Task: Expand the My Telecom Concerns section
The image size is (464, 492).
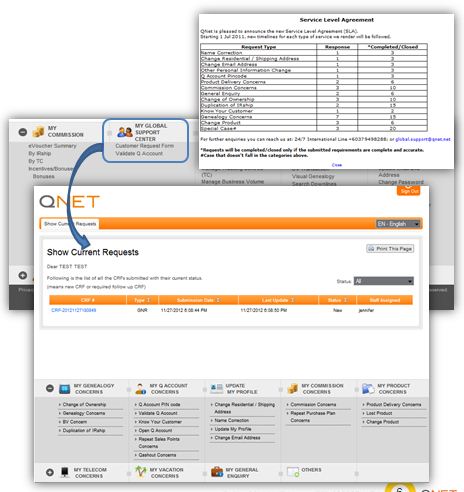Action: coord(50,472)
